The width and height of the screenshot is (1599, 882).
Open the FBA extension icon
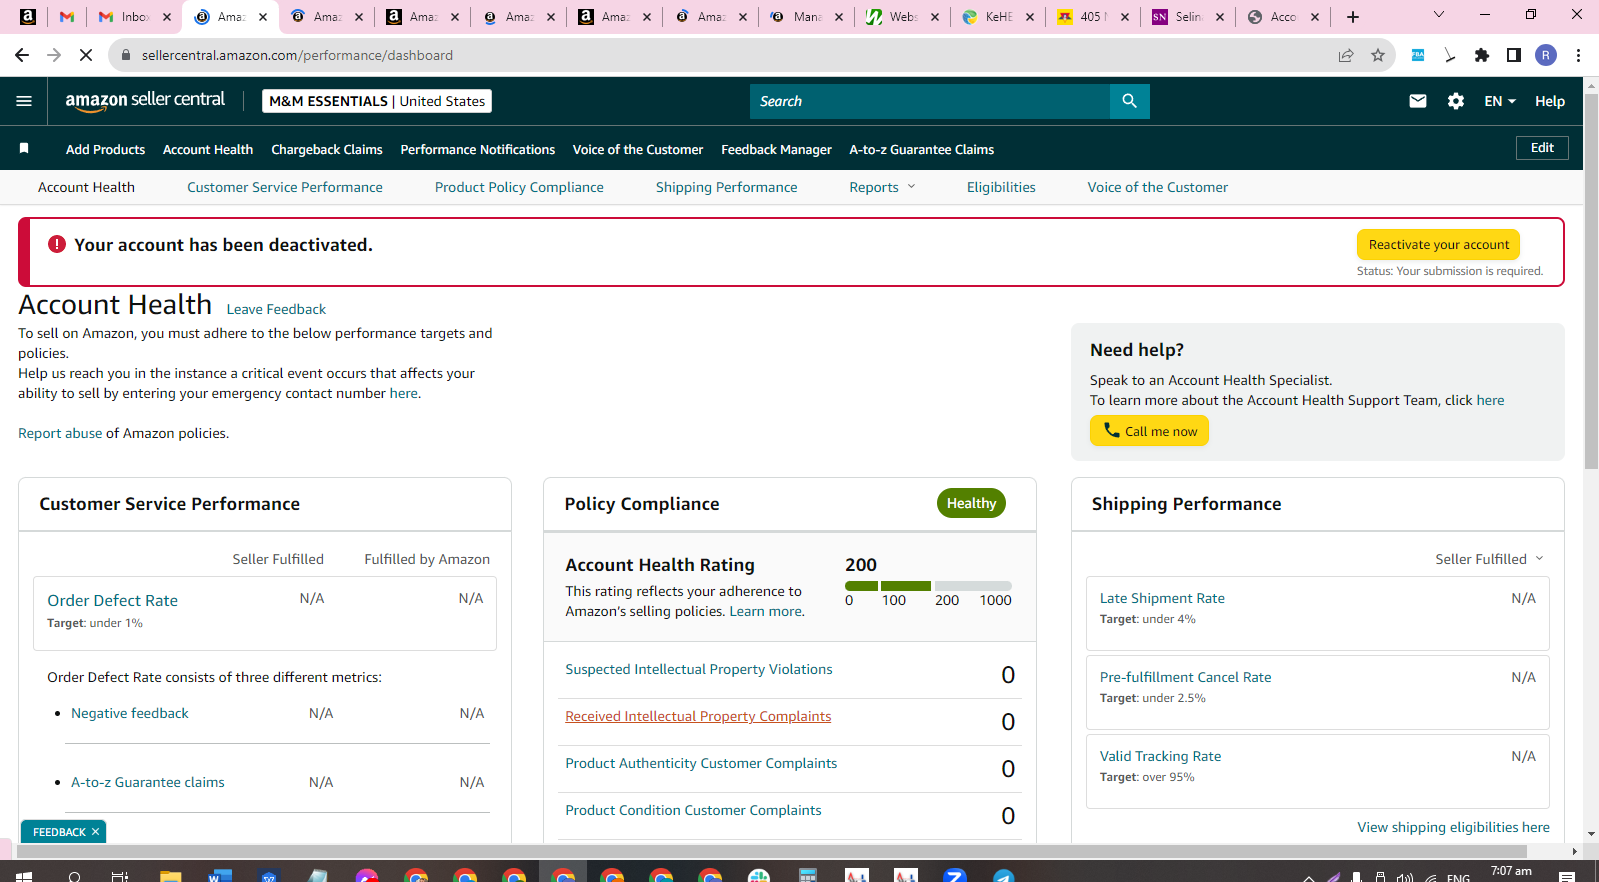pyautogui.click(x=1418, y=55)
